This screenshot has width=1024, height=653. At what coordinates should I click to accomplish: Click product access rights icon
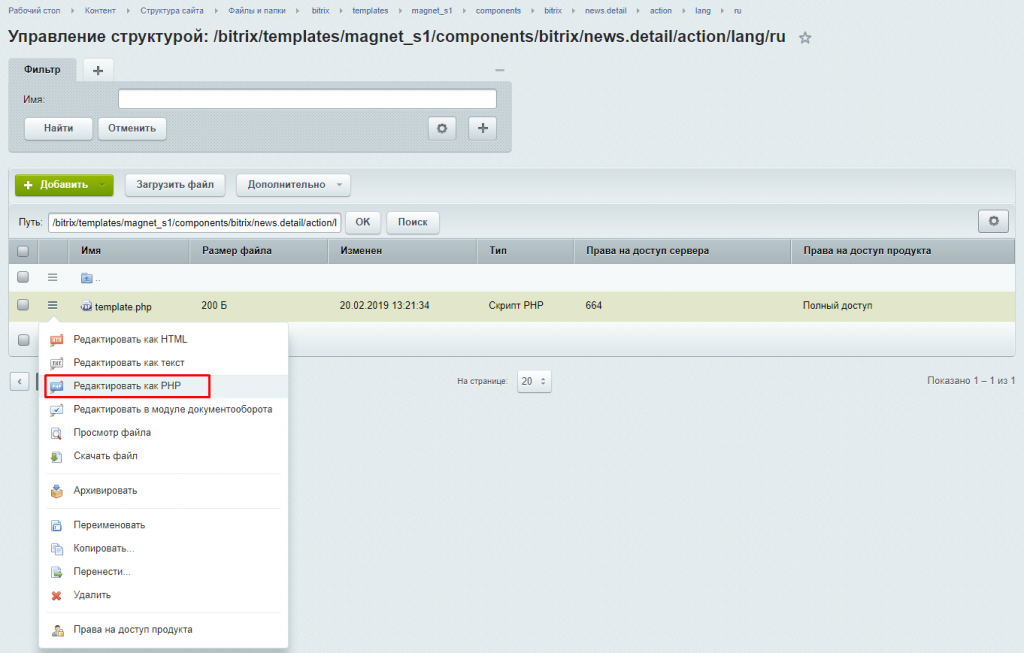pyautogui.click(x=57, y=630)
